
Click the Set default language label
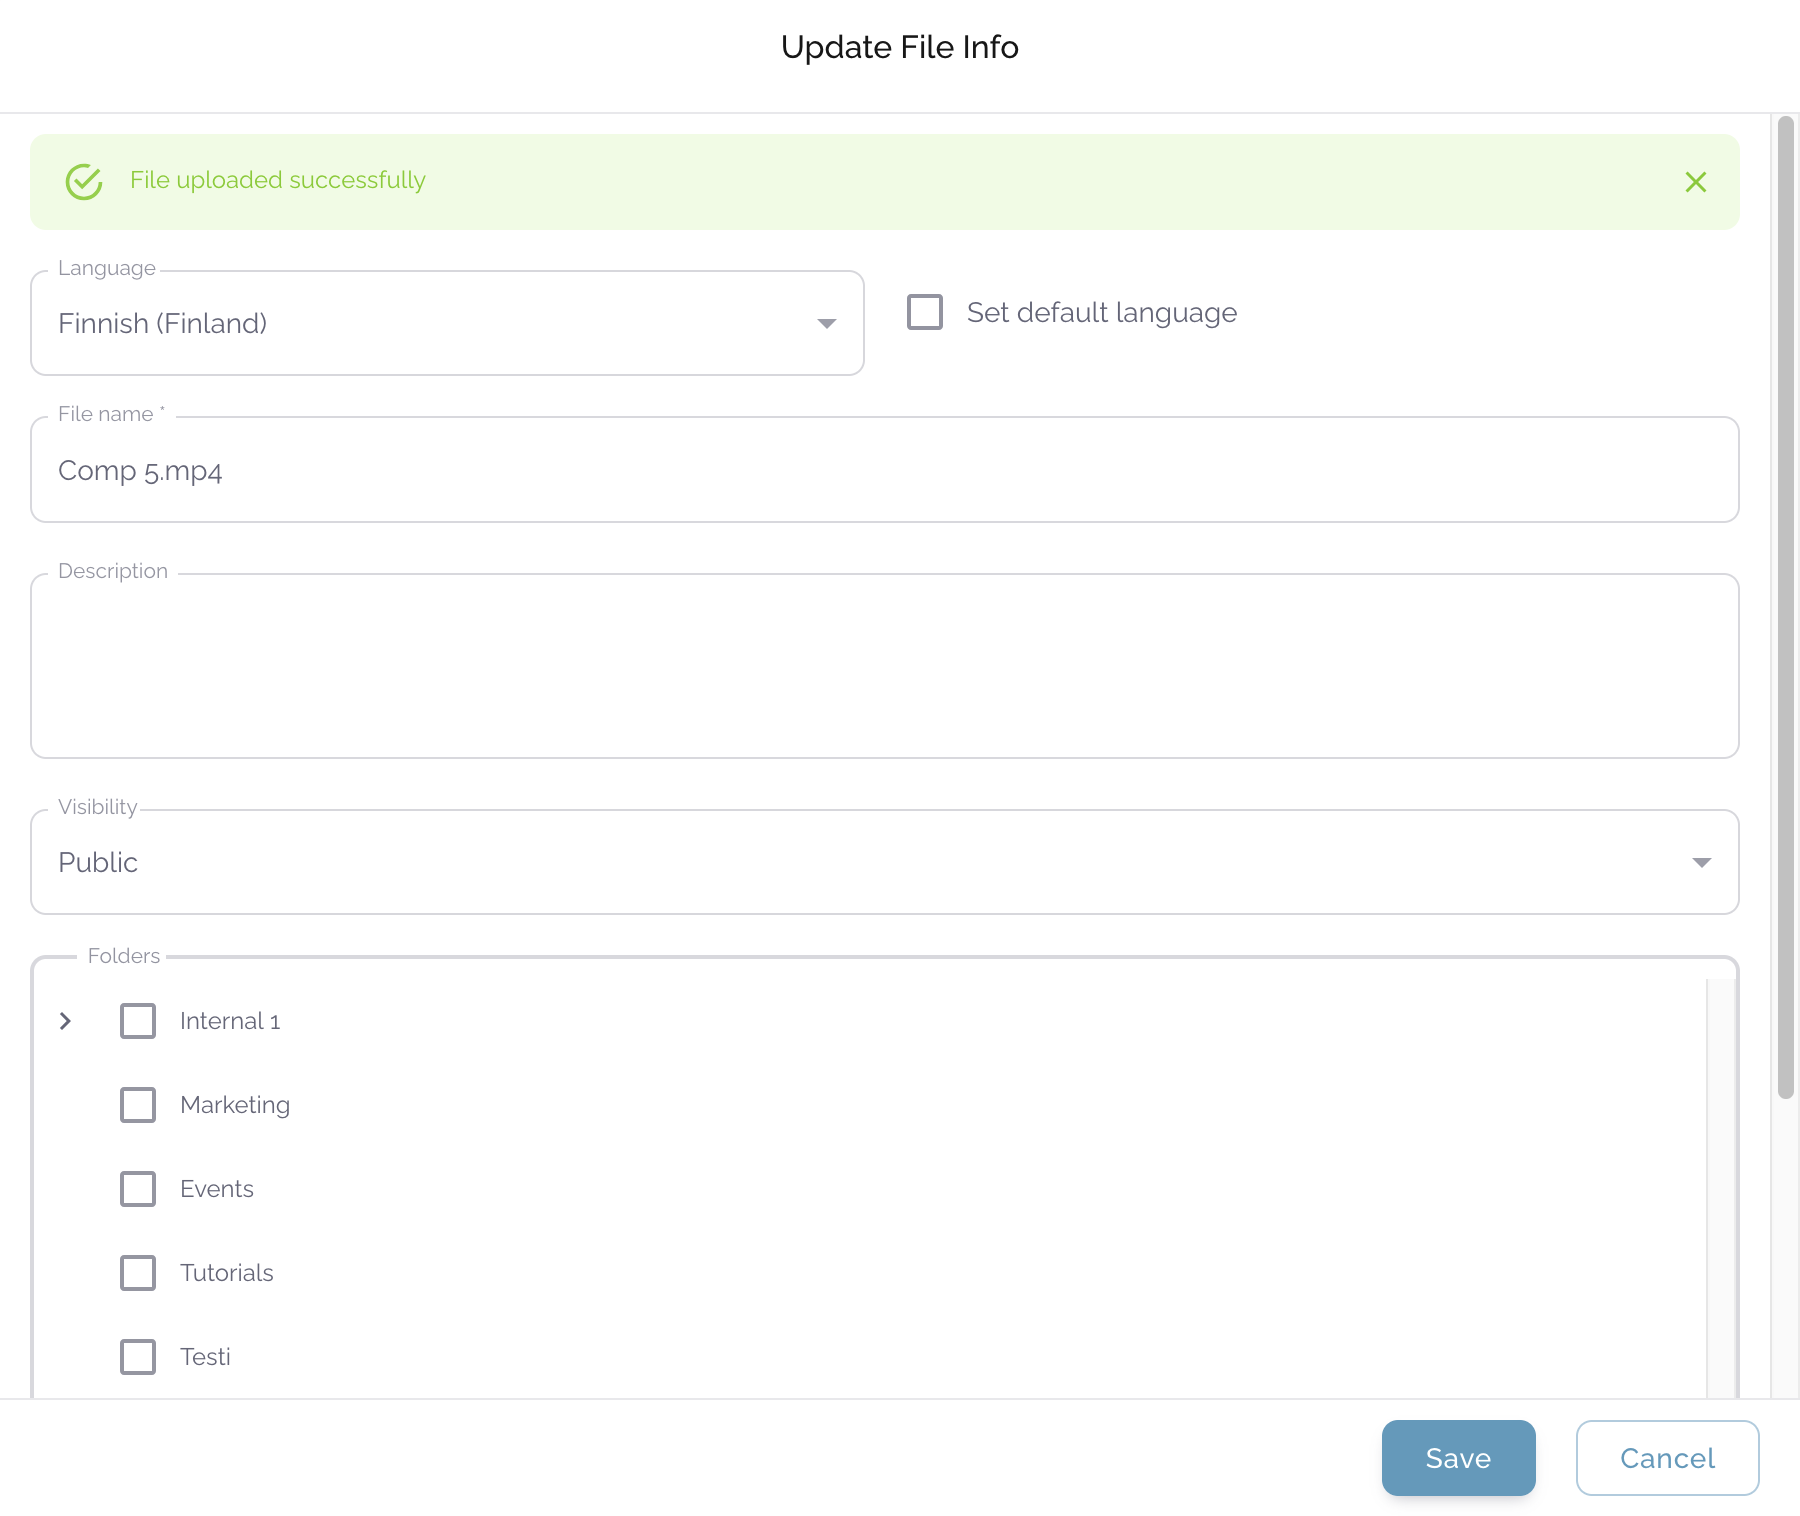pyautogui.click(x=1102, y=313)
